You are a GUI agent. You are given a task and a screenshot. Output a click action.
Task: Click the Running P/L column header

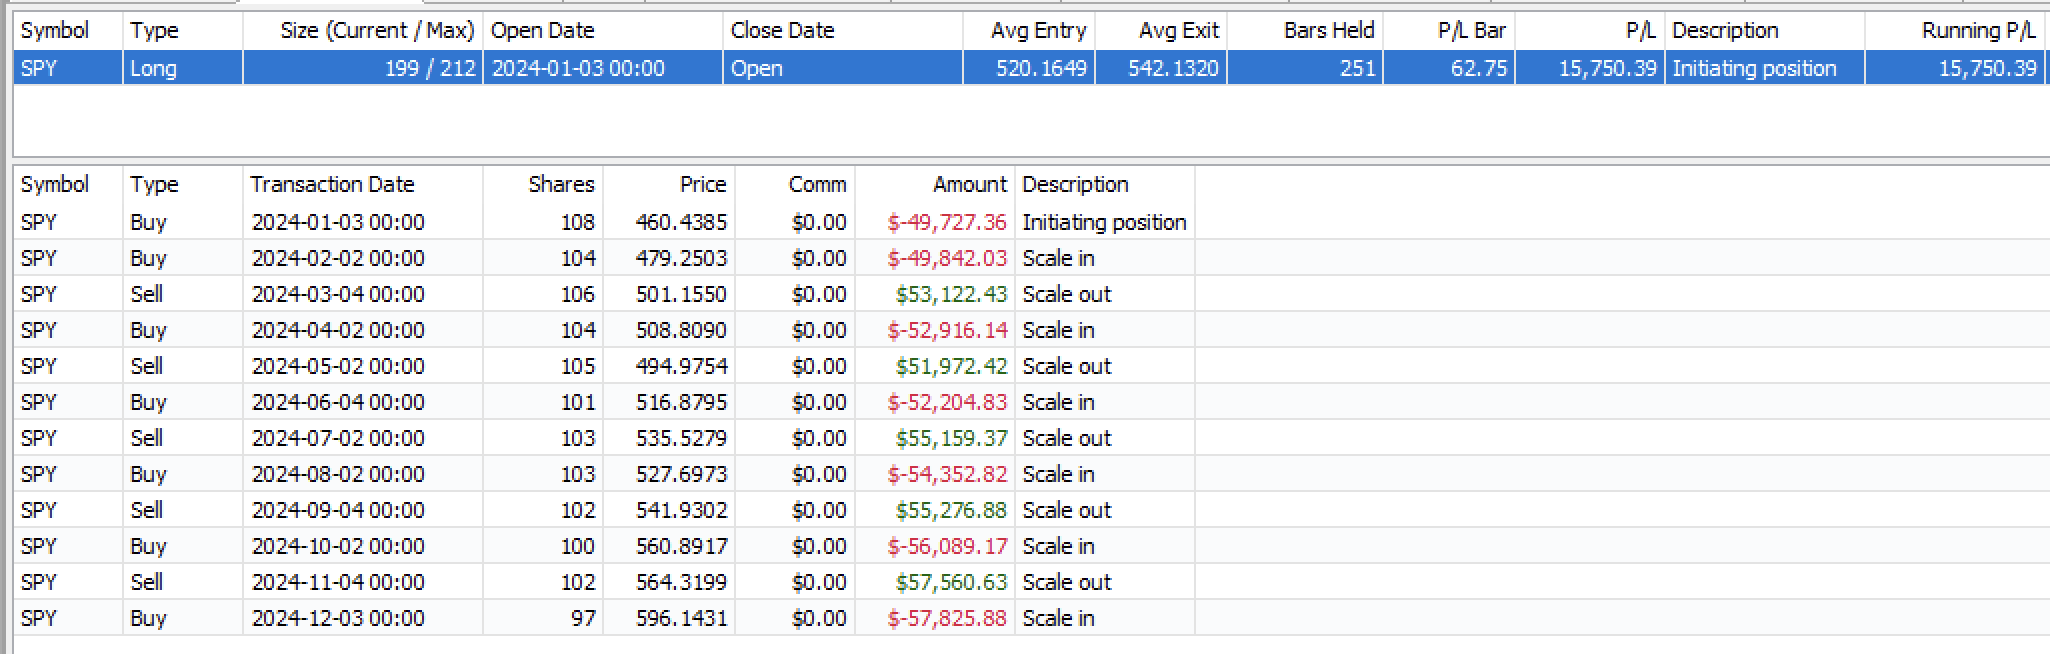pyautogui.click(x=1977, y=30)
